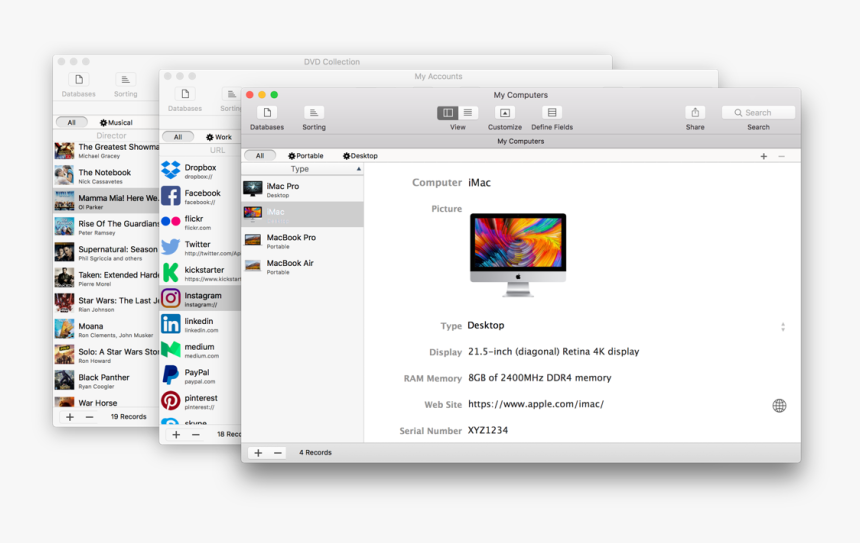The width and height of the screenshot is (860, 543).
Task: Click the Computer name field iMac
Action: (479, 183)
